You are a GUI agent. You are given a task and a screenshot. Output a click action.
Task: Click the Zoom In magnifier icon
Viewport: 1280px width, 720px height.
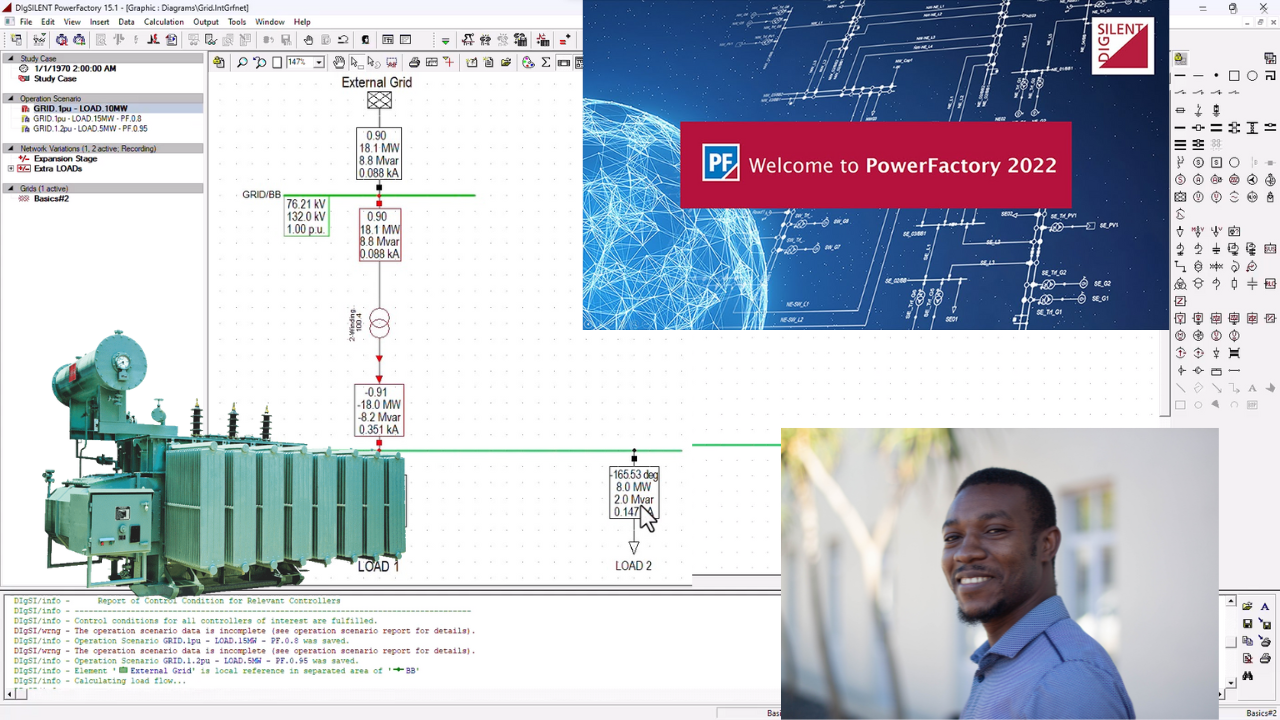tap(242, 62)
